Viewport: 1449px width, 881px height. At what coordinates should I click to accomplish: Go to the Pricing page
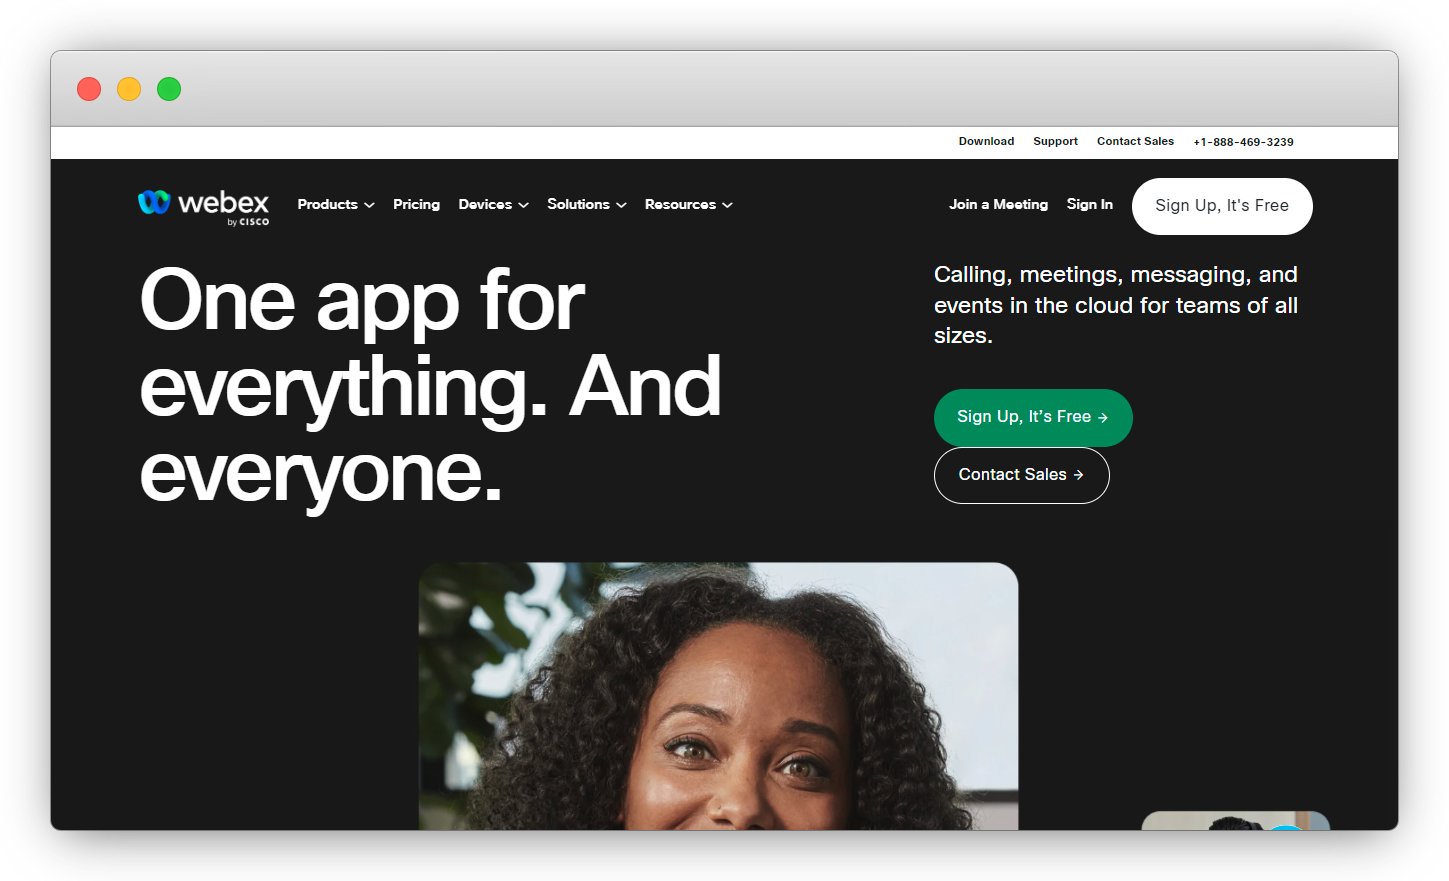[x=416, y=204]
